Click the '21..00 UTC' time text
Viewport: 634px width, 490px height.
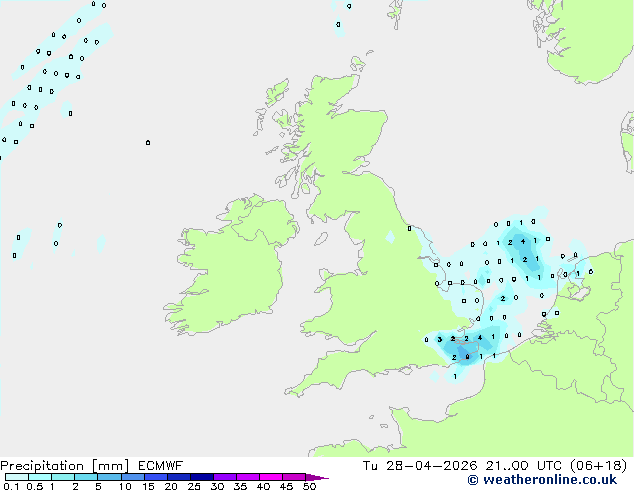tap(524, 466)
